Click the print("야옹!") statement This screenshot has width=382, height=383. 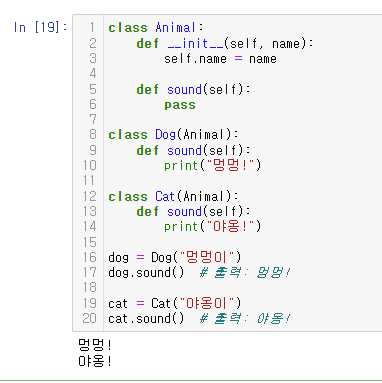click(212, 227)
